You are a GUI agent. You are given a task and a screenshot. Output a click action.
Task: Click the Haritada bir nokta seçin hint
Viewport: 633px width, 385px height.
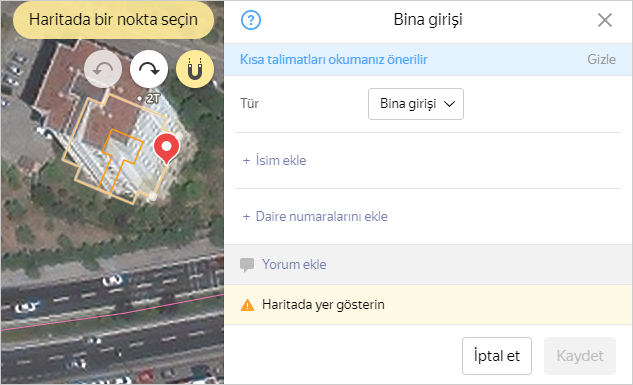(113, 20)
